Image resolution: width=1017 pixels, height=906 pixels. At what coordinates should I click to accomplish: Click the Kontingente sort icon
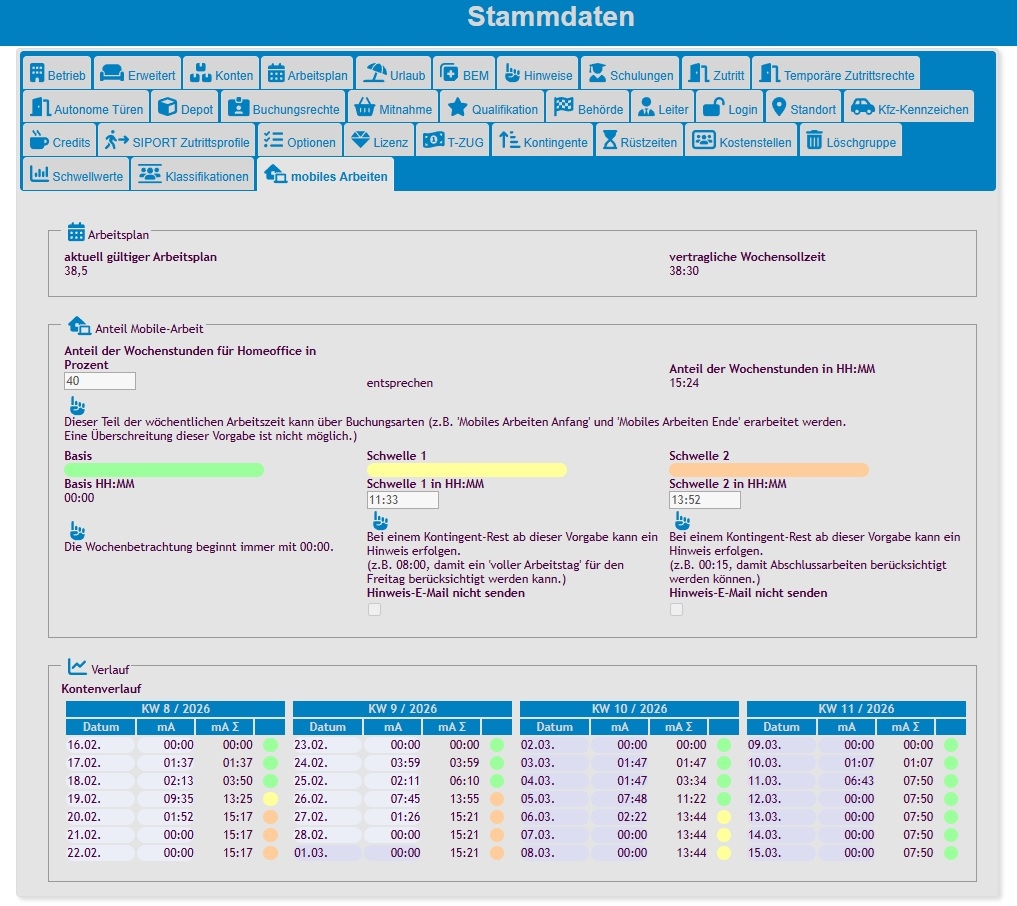pyautogui.click(x=509, y=140)
